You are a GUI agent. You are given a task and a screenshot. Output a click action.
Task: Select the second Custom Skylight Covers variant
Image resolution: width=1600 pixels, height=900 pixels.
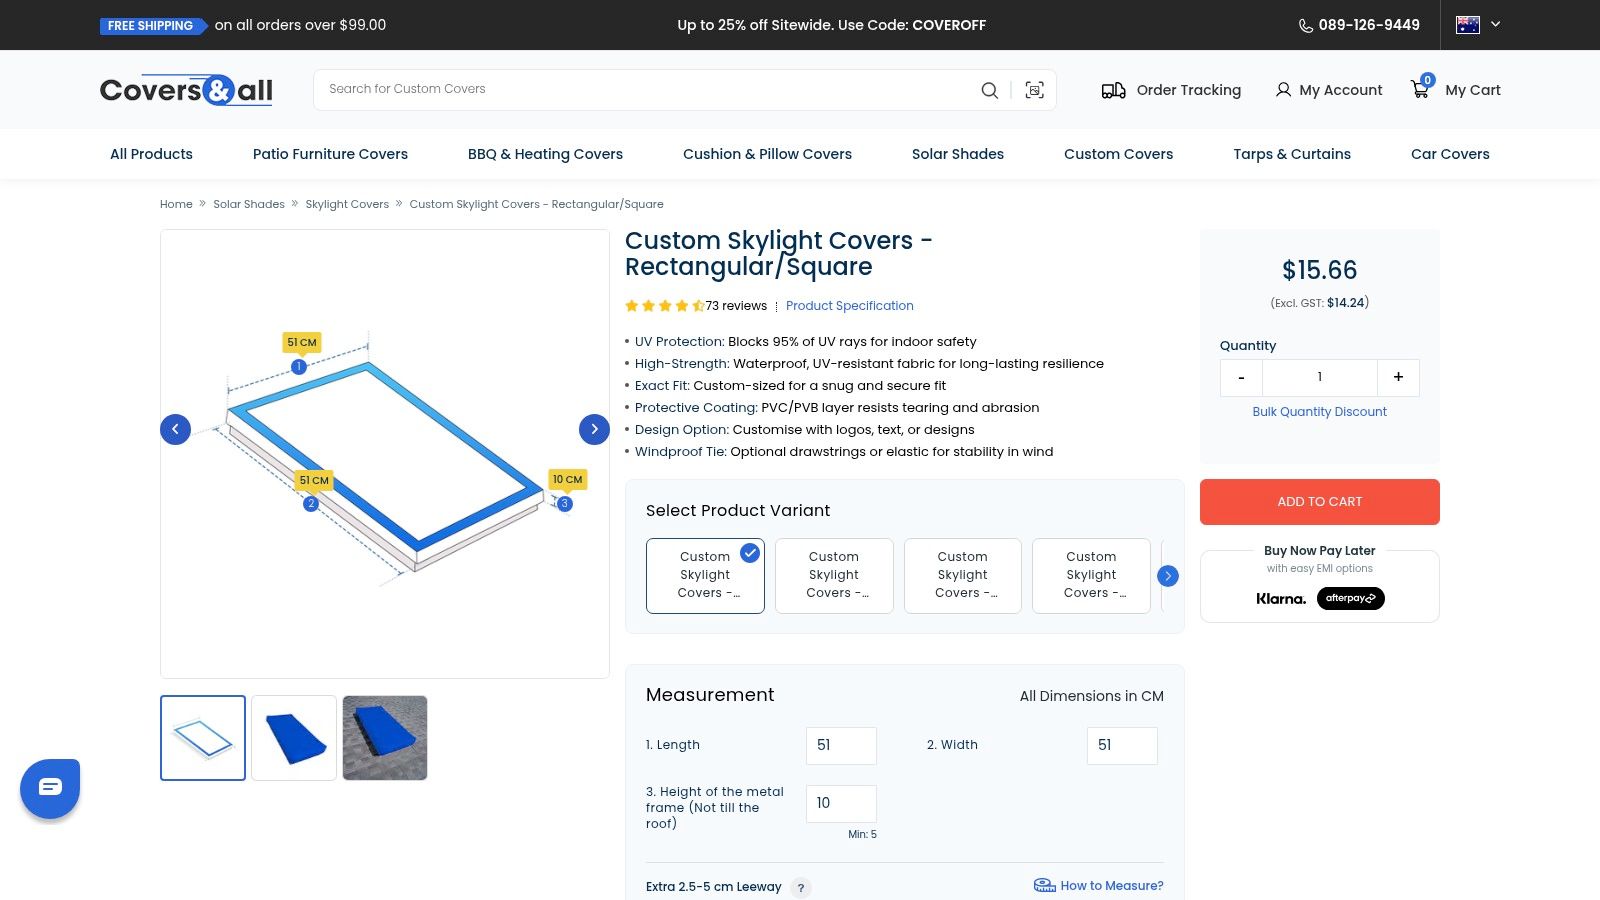point(834,575)
